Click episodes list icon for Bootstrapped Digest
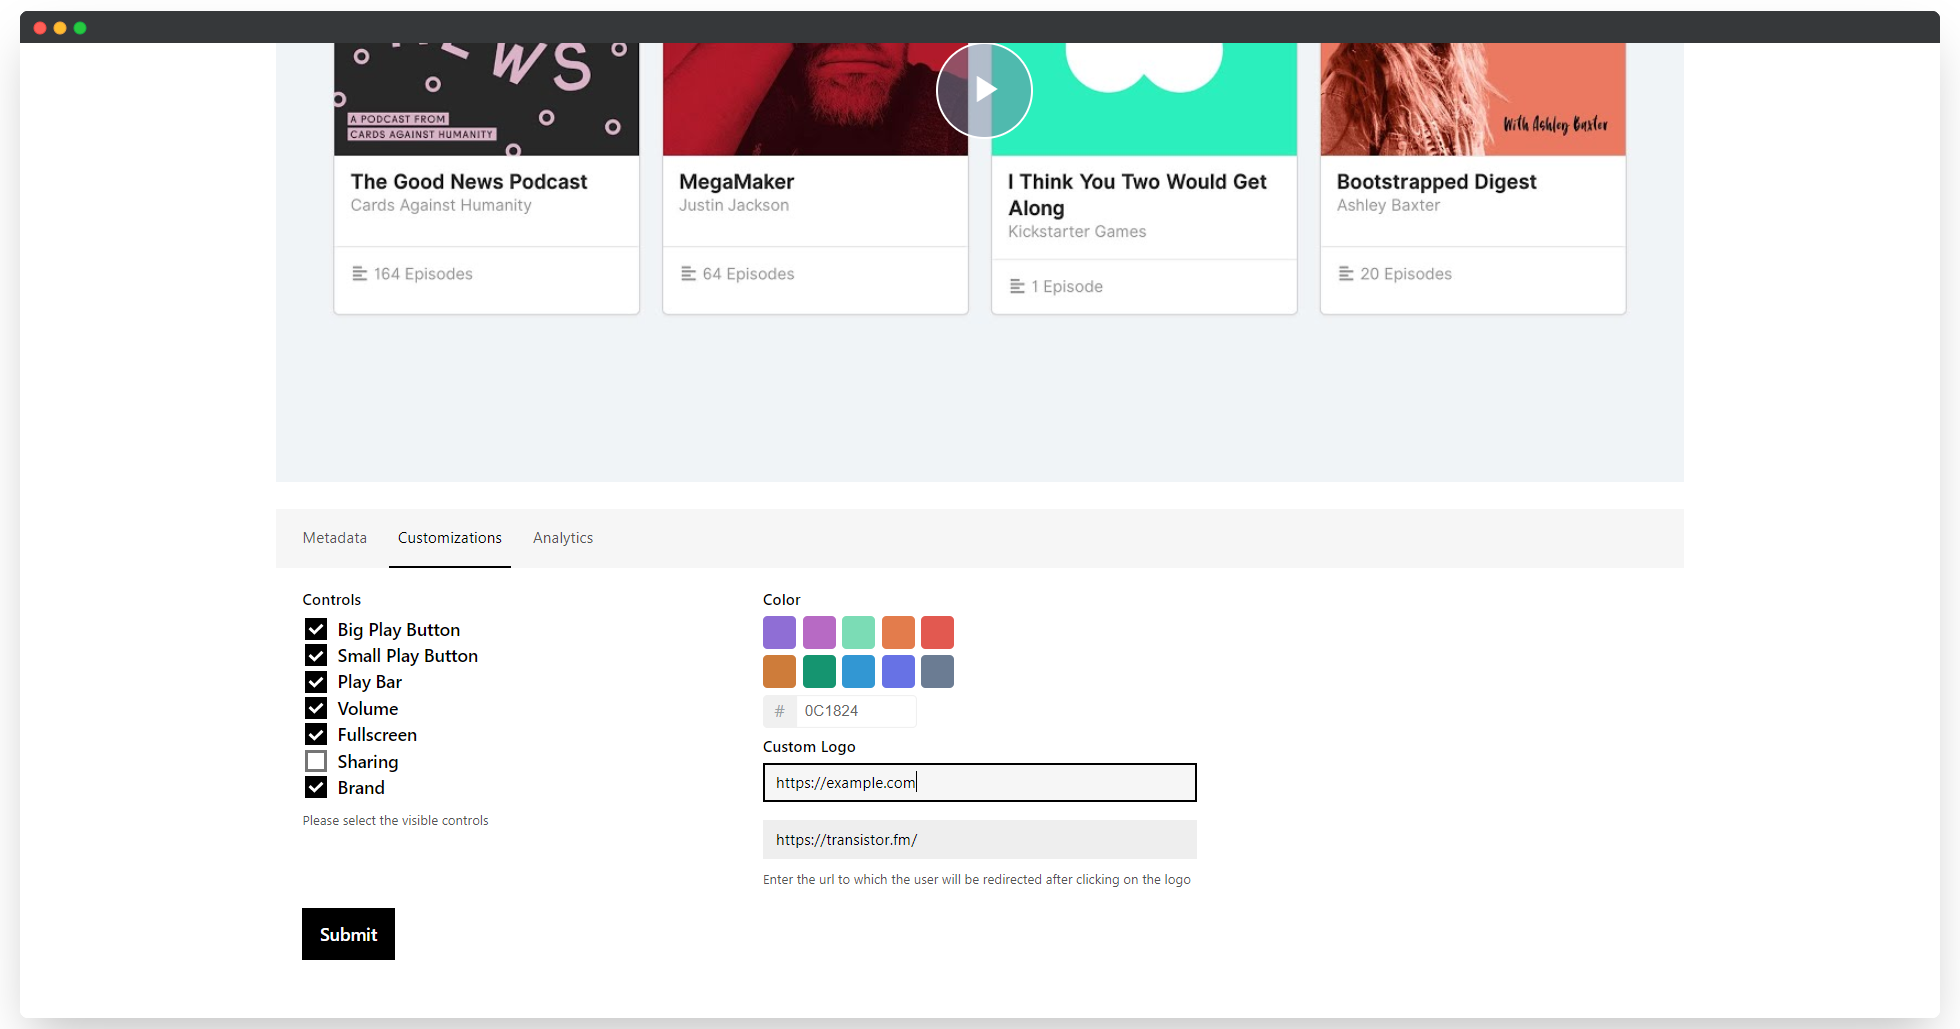Image resolution: width=1960 pixels, height=1029 pixels. 1346,274
